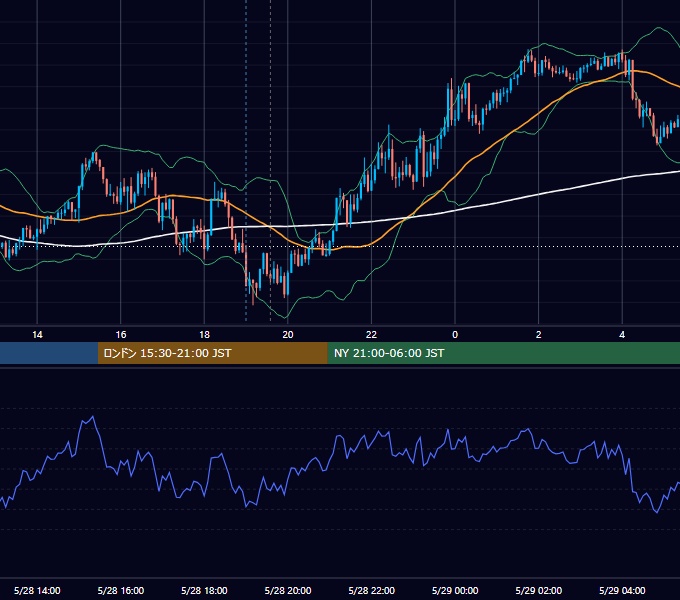Select the NY 21:00-06:00 JST session band
680x600 pixels.
503,353
